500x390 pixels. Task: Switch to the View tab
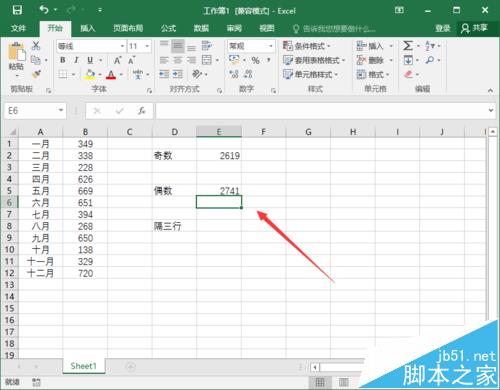pos(267,28)
